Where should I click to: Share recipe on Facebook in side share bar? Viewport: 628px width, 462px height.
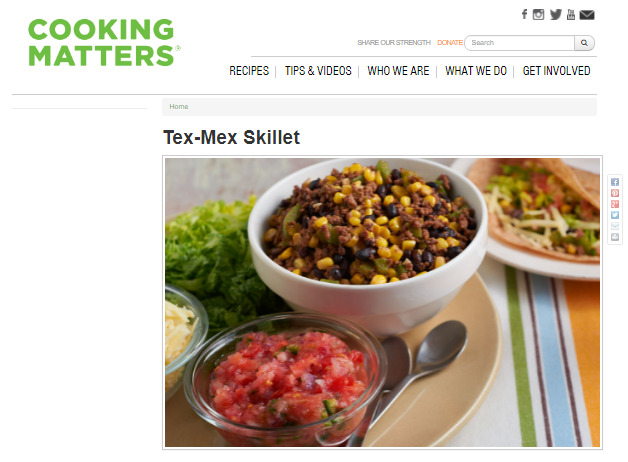(615, 182)
